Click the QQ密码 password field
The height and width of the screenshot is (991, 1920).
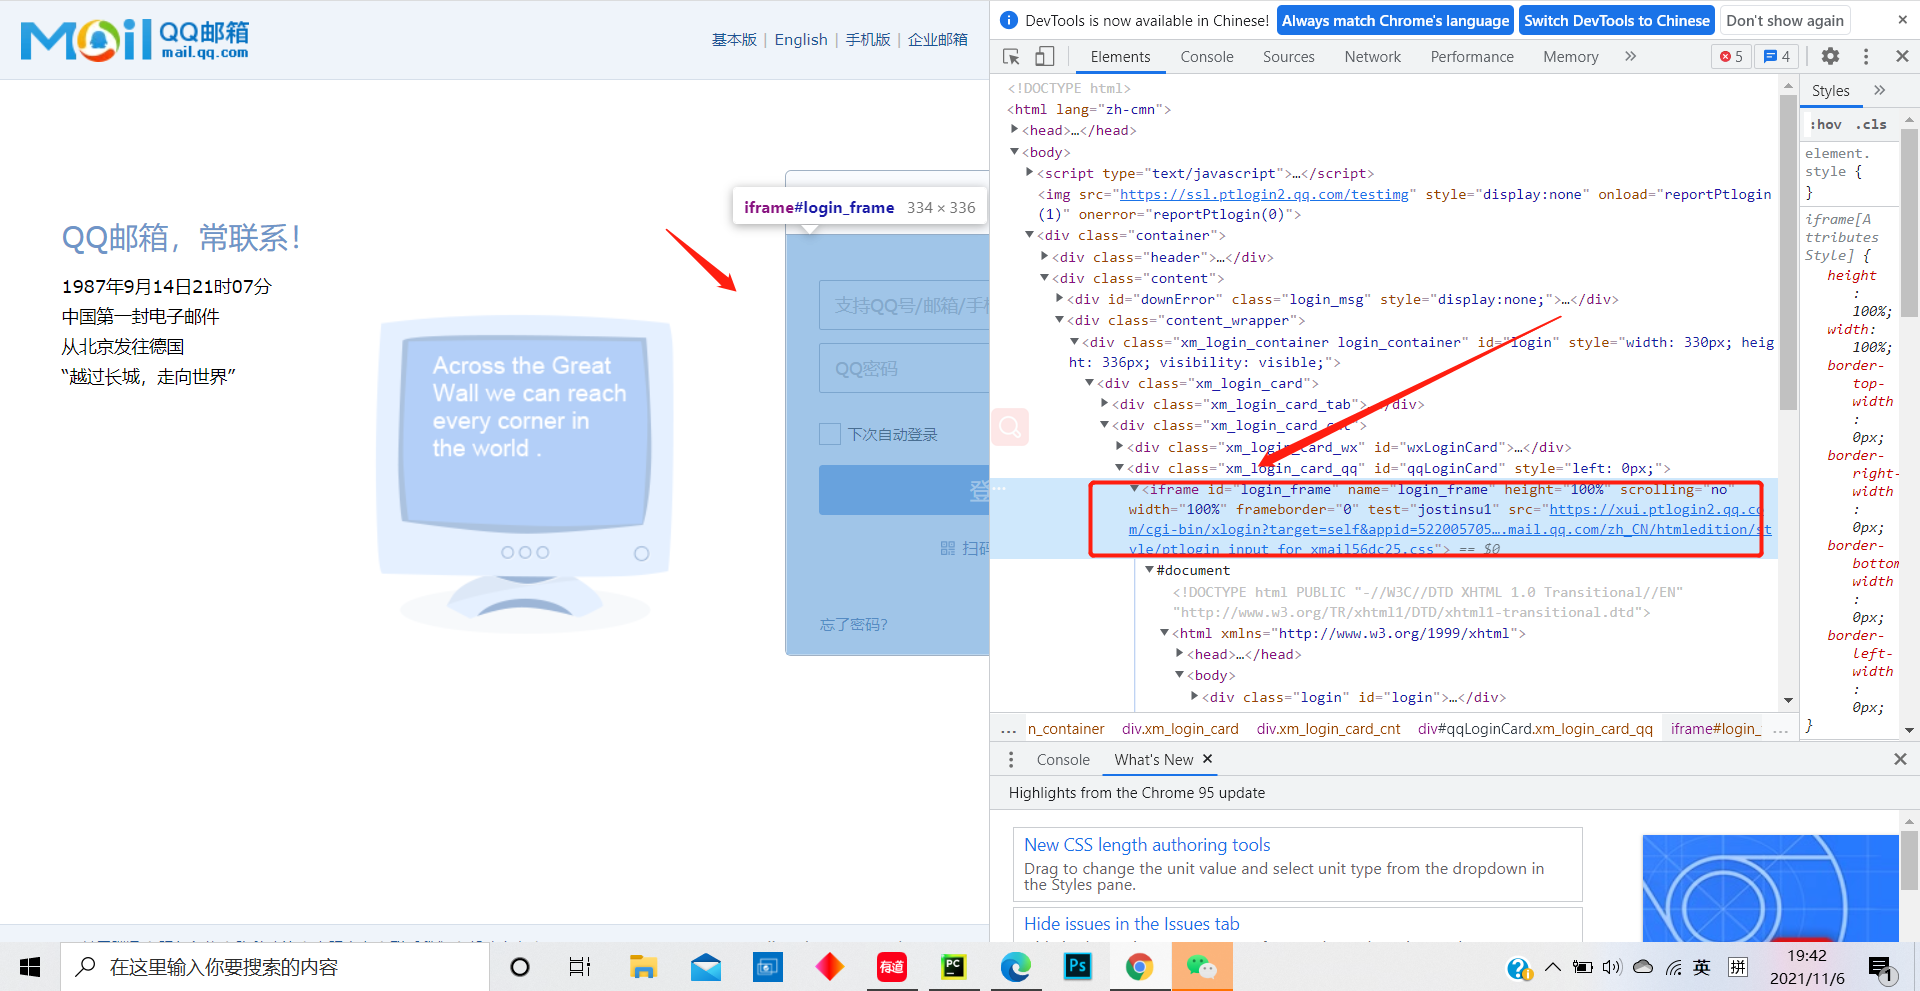(x=904, y=368)
